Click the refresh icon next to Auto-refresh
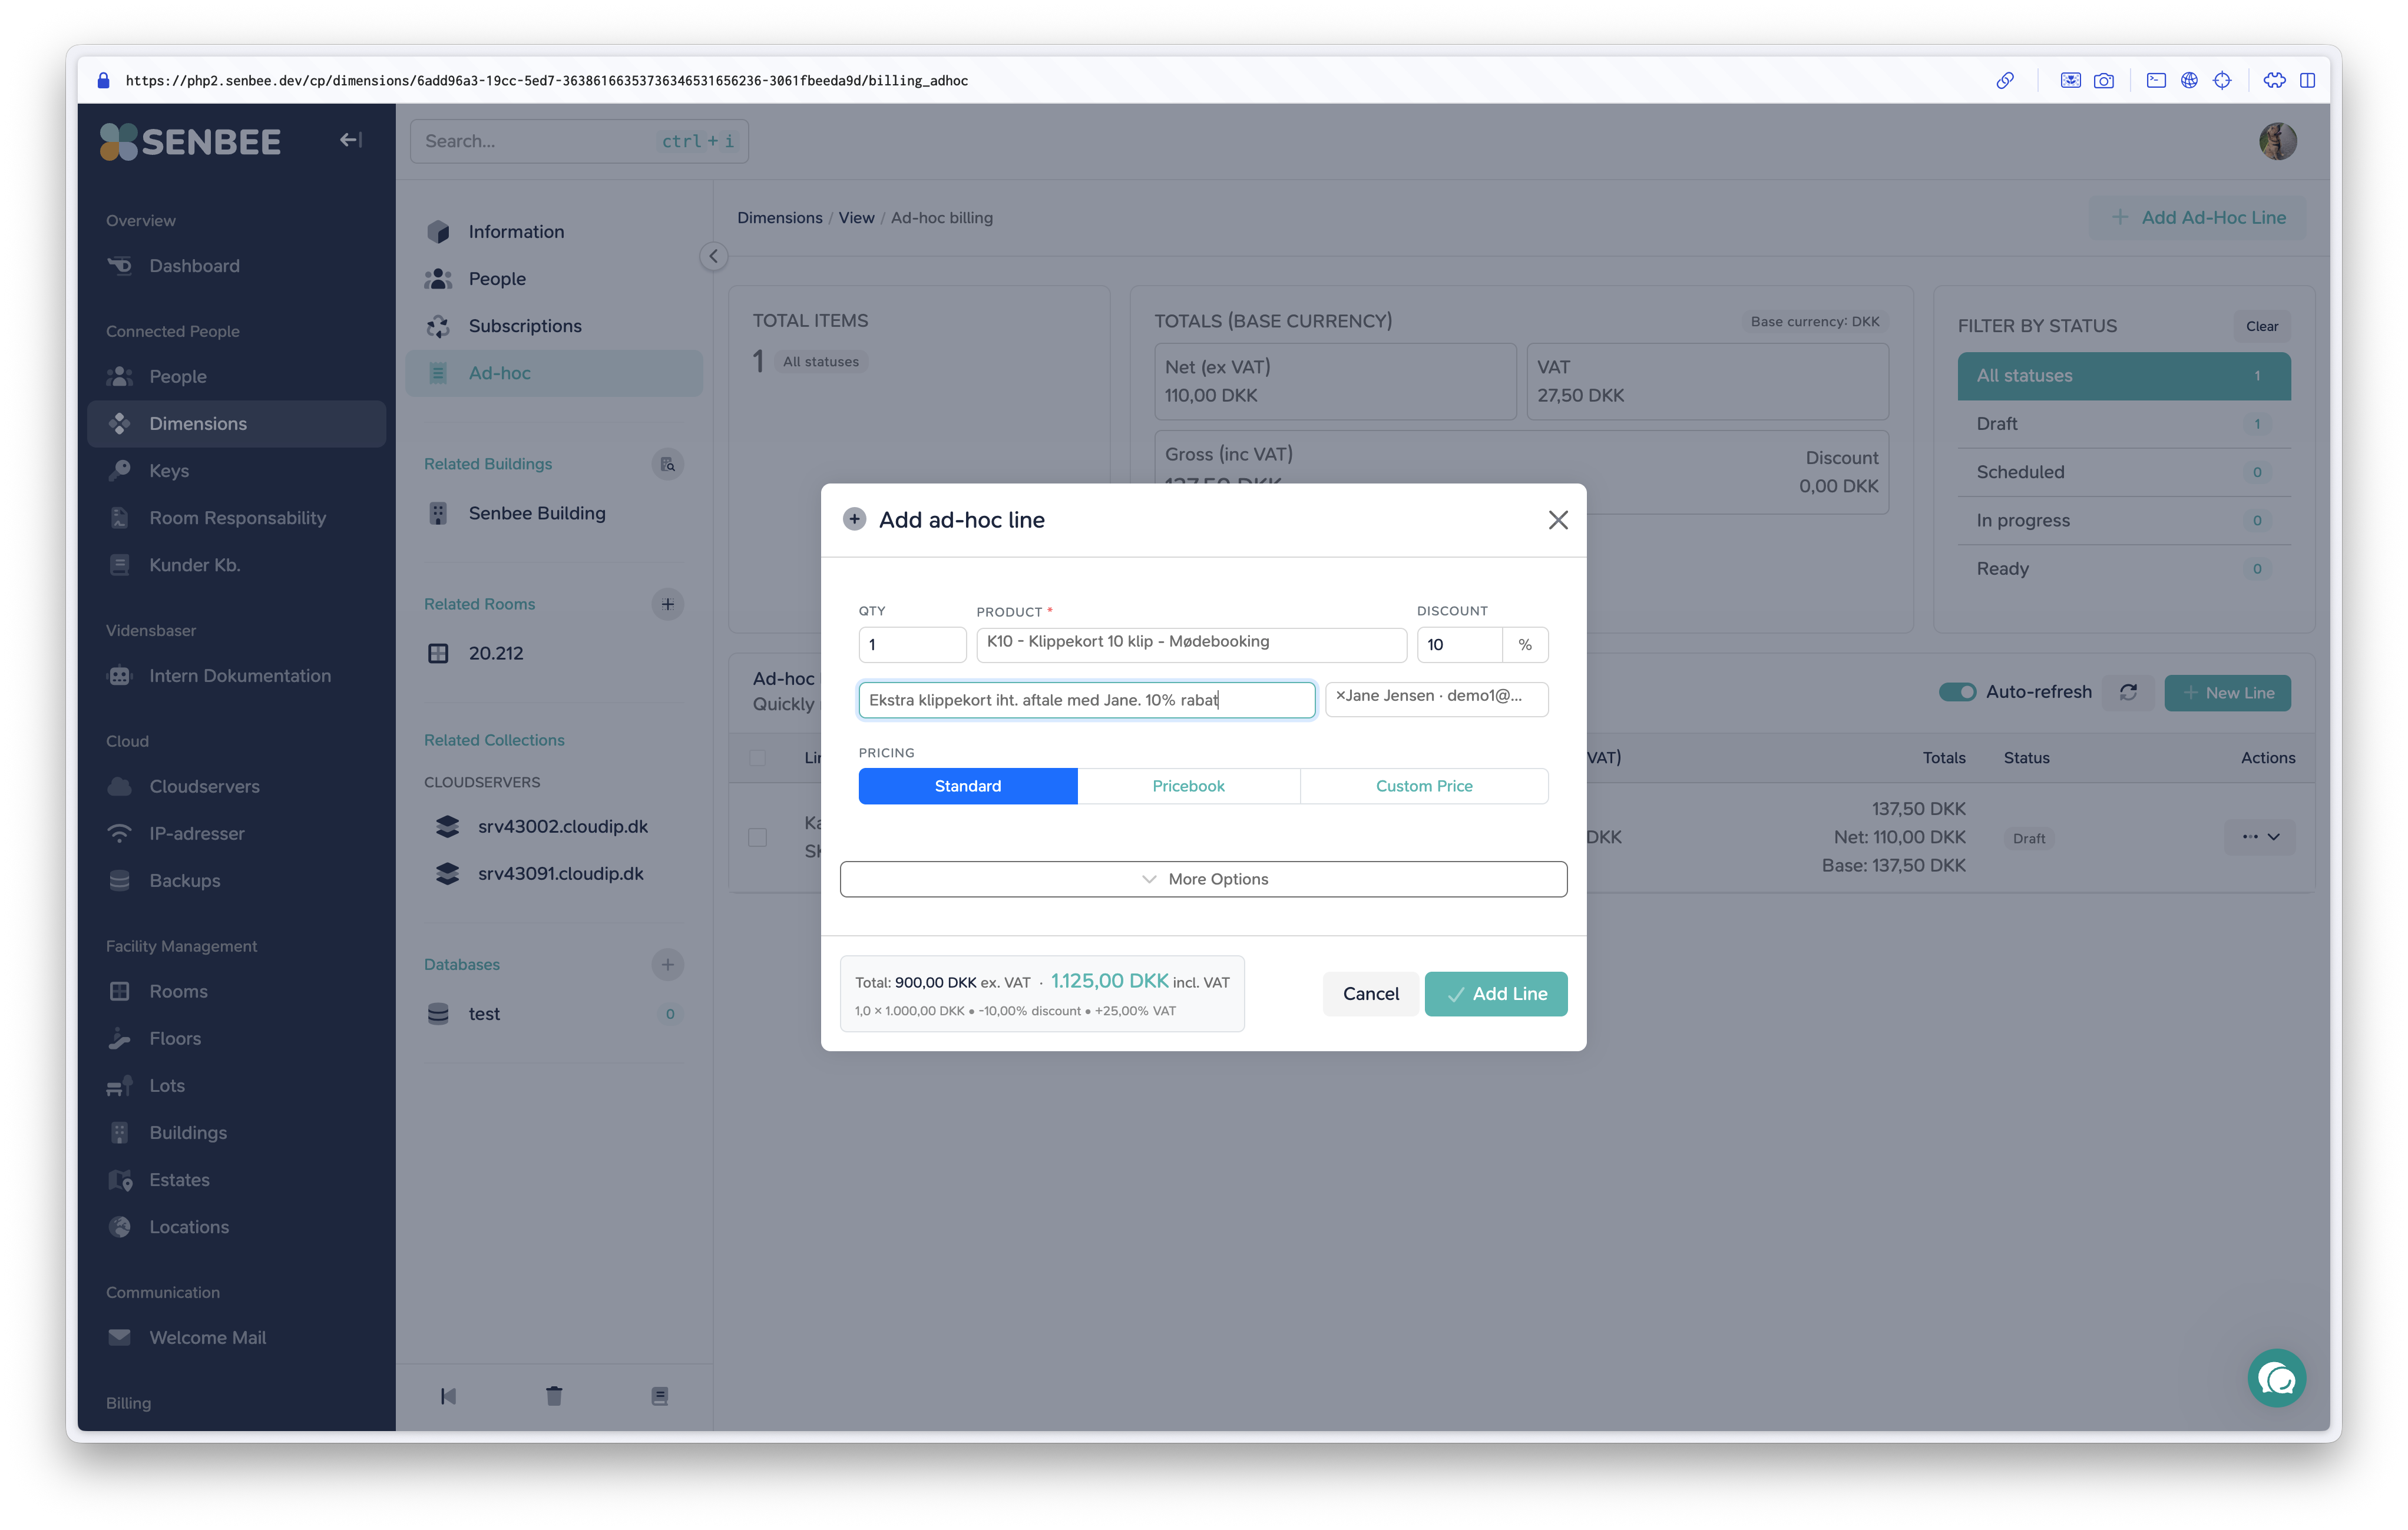Viewport: 2408px width, 1530px height. coord(2128,692)
